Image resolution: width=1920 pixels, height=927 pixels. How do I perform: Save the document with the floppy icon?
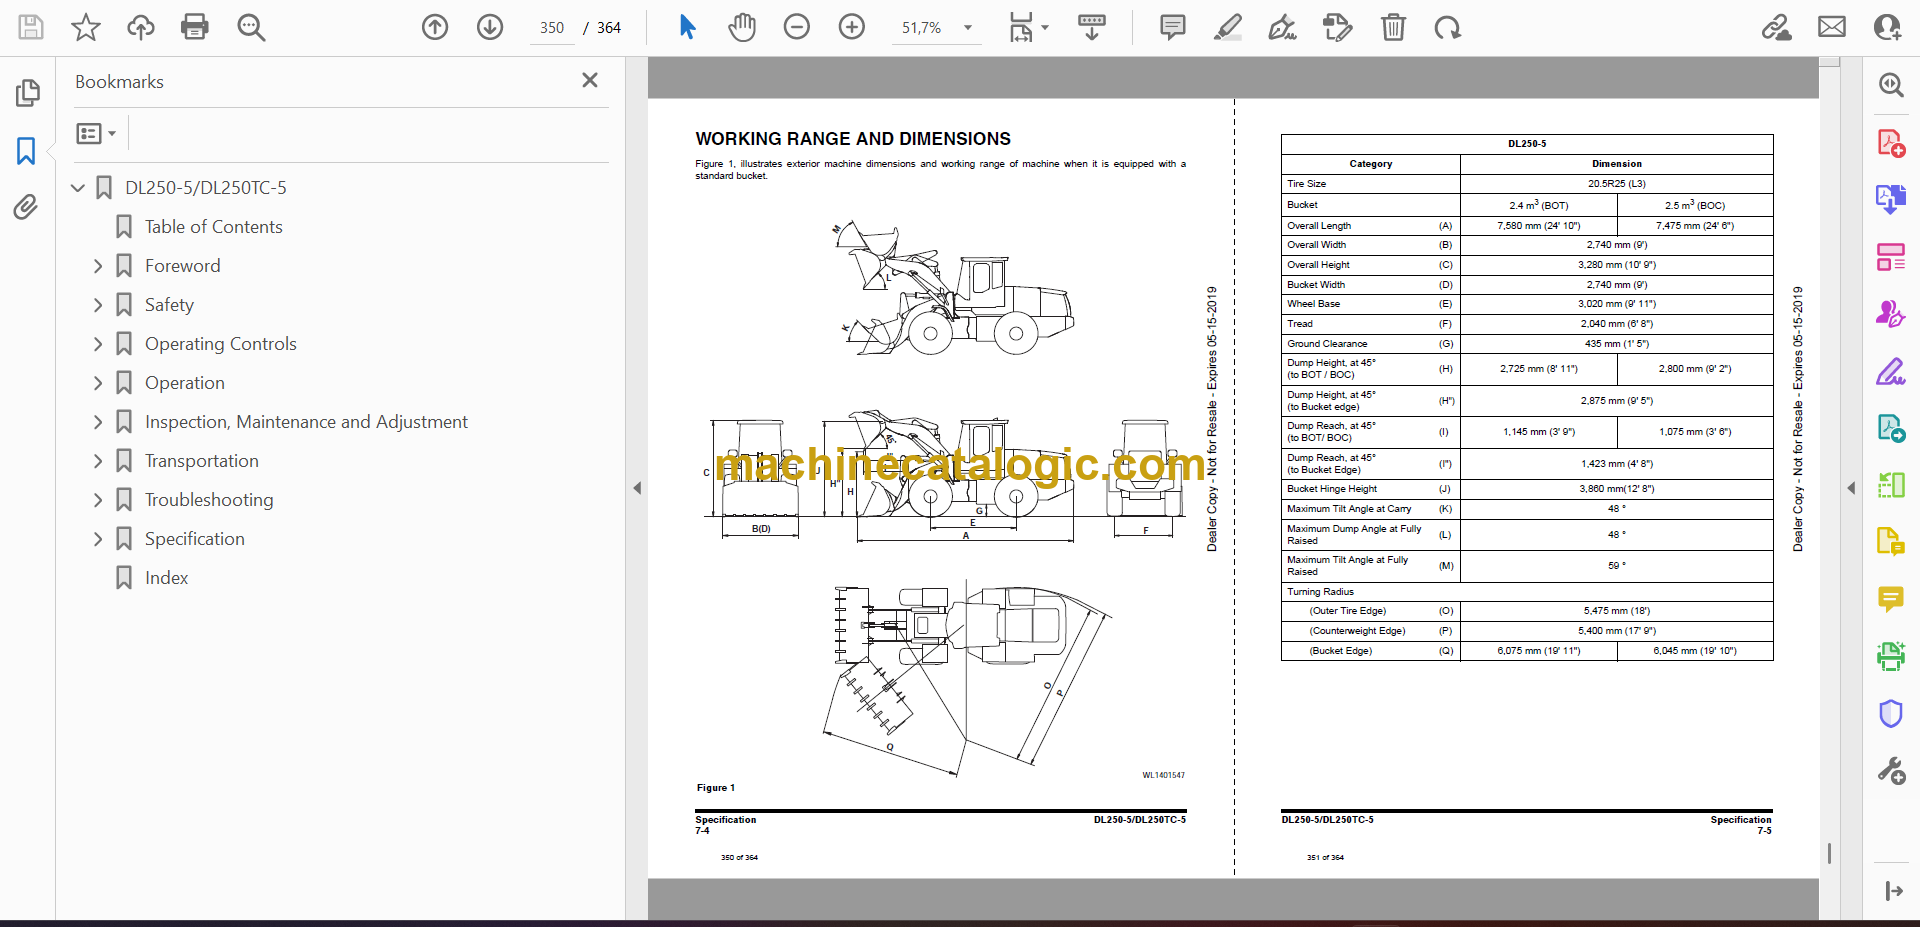click(x=31, y=27)
